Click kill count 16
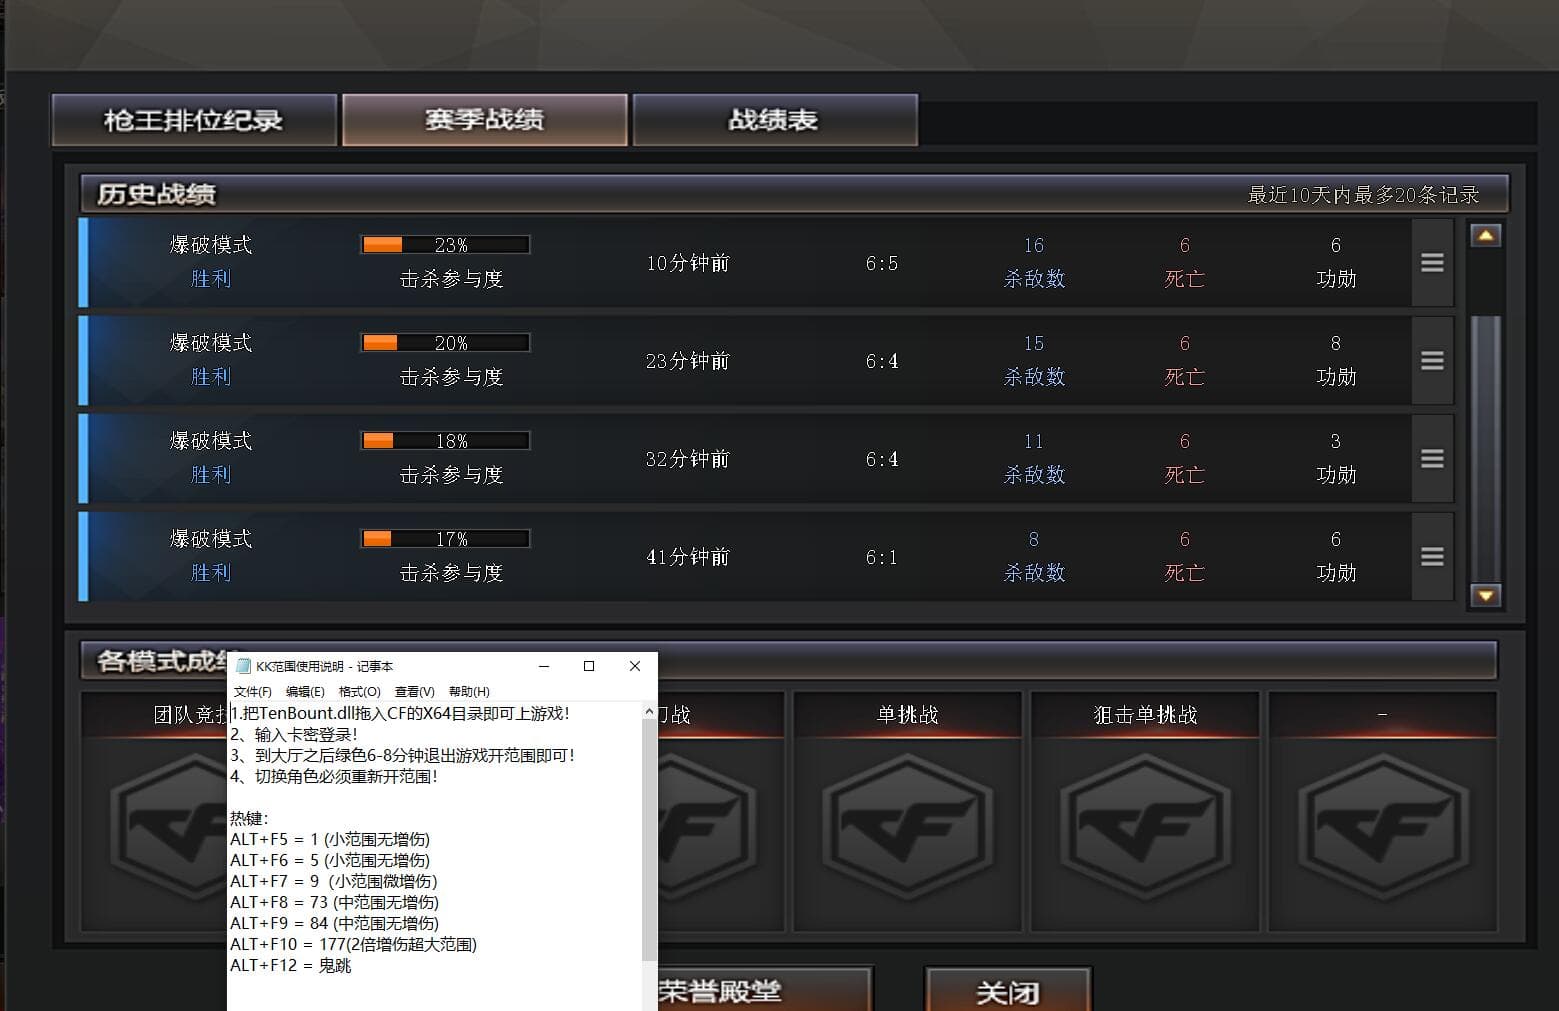This screenshot has height=1011, width=1559. coord(1034,245)
